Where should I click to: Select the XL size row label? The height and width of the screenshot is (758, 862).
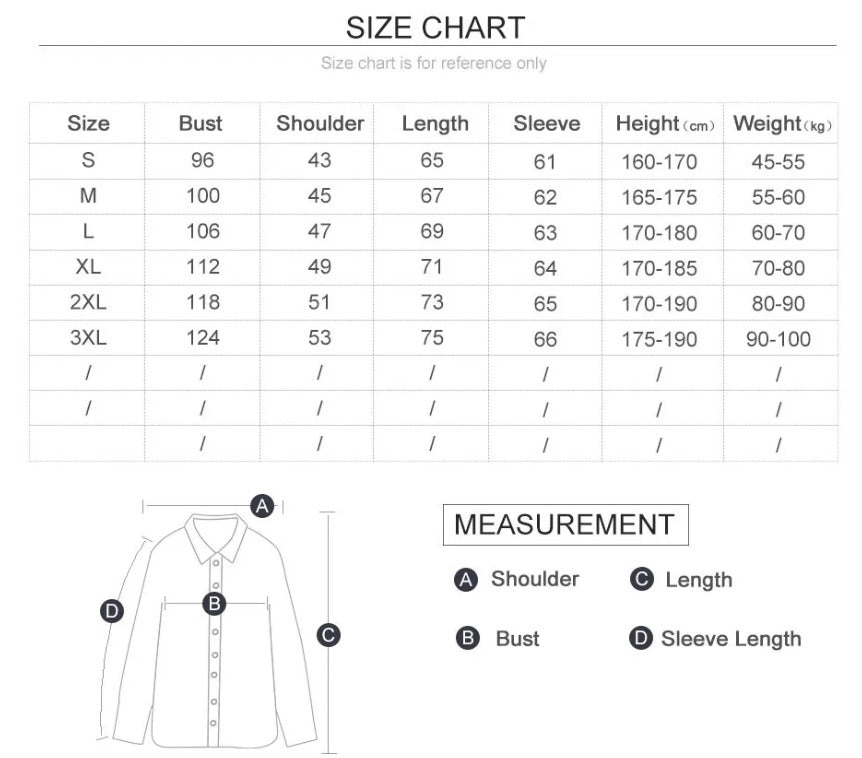click(88, 268)
